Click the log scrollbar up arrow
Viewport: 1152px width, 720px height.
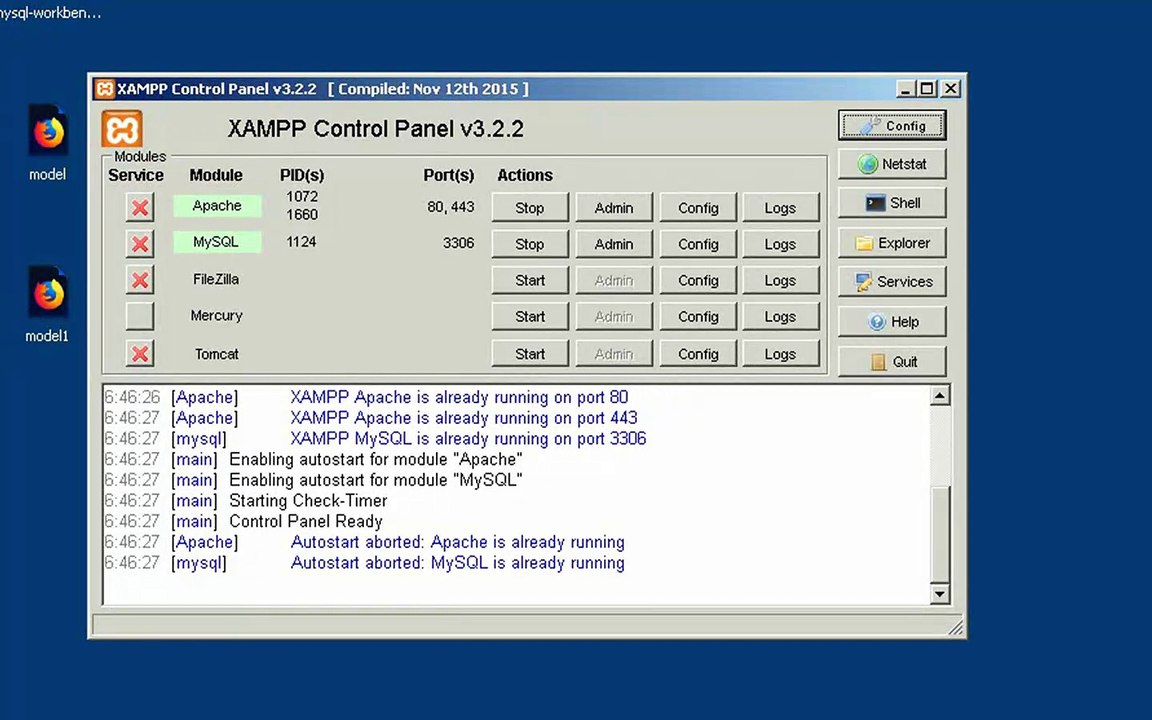940,396
